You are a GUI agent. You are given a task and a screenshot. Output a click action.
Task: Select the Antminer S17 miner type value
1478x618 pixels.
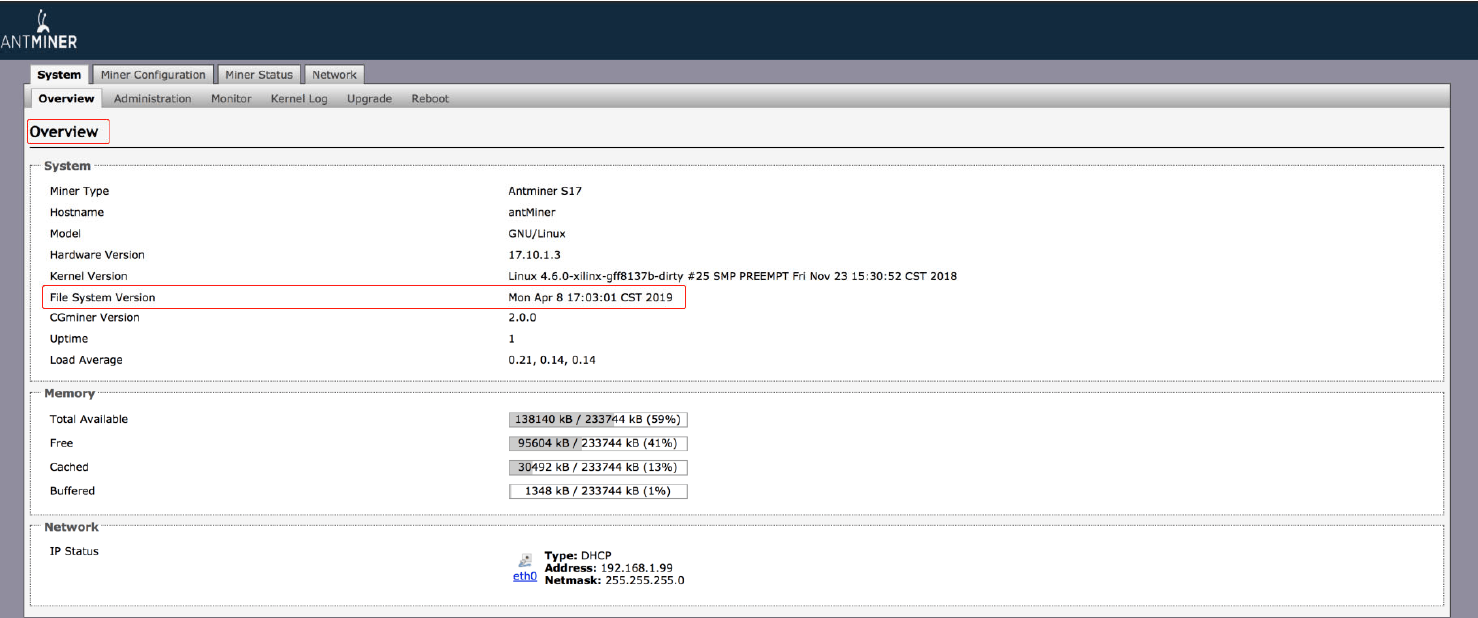click(545, 191)
